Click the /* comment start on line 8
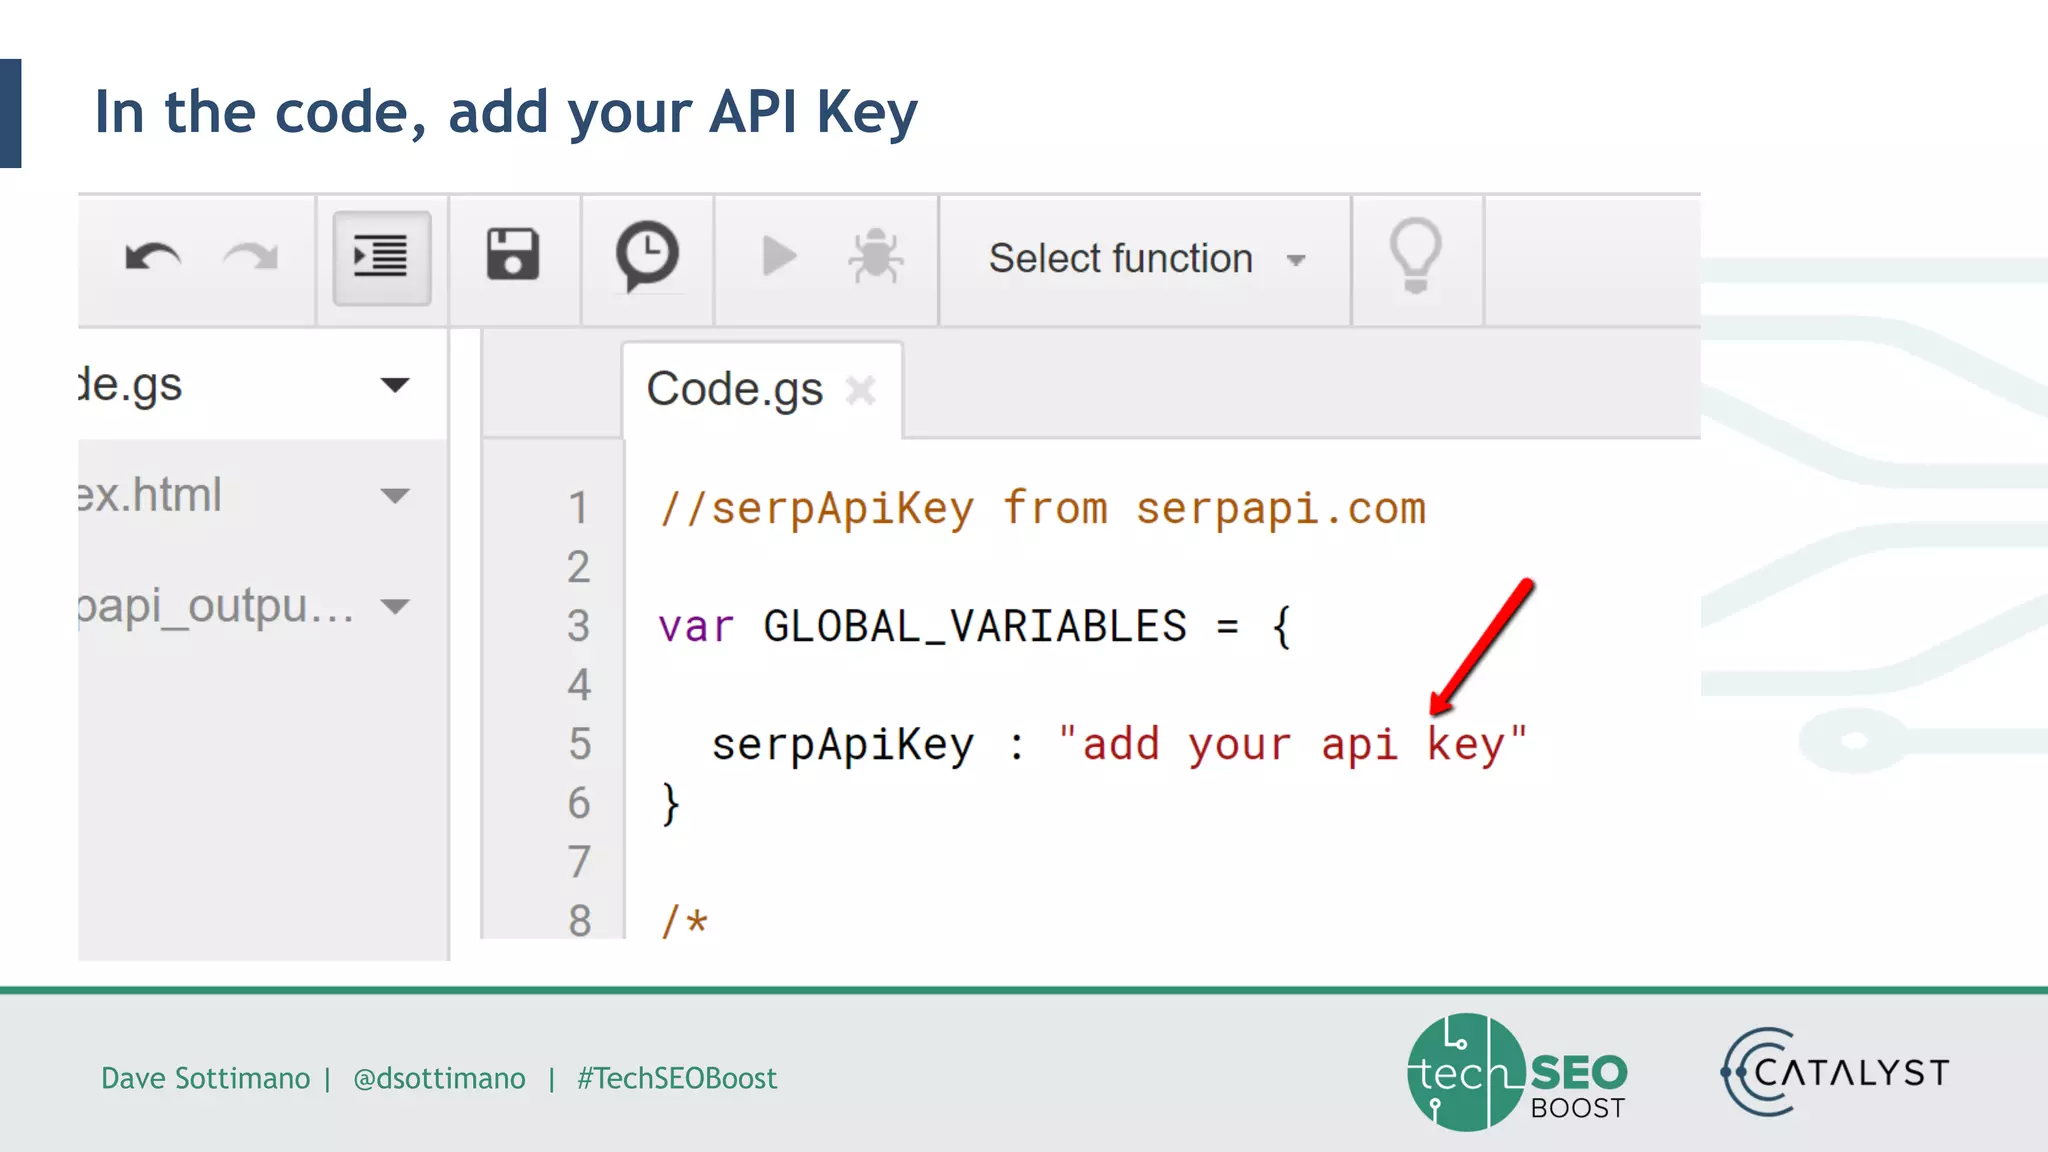 [685, 920]
